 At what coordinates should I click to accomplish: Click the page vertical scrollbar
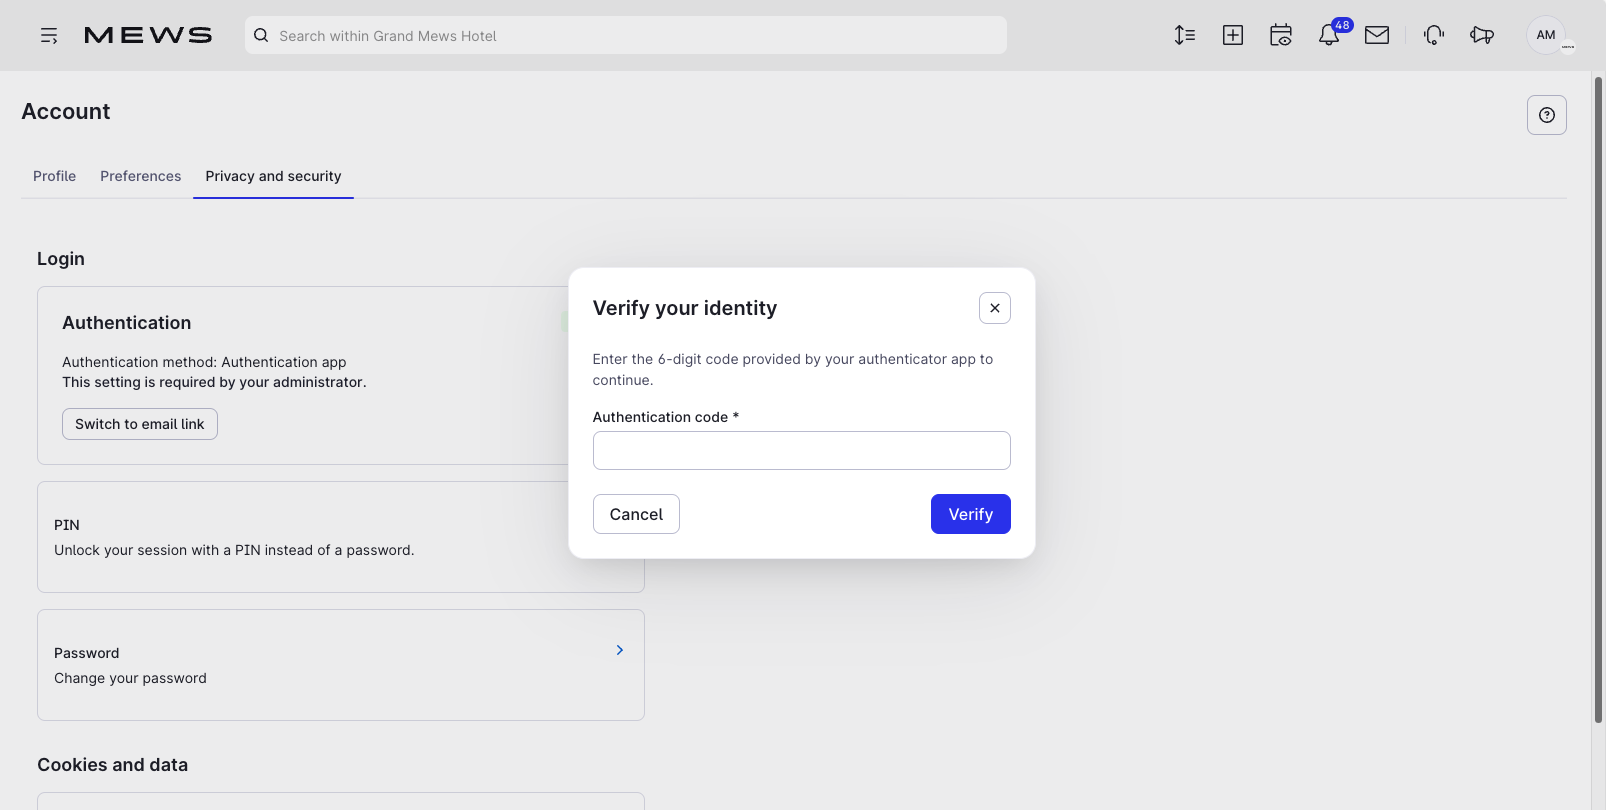1598,400
